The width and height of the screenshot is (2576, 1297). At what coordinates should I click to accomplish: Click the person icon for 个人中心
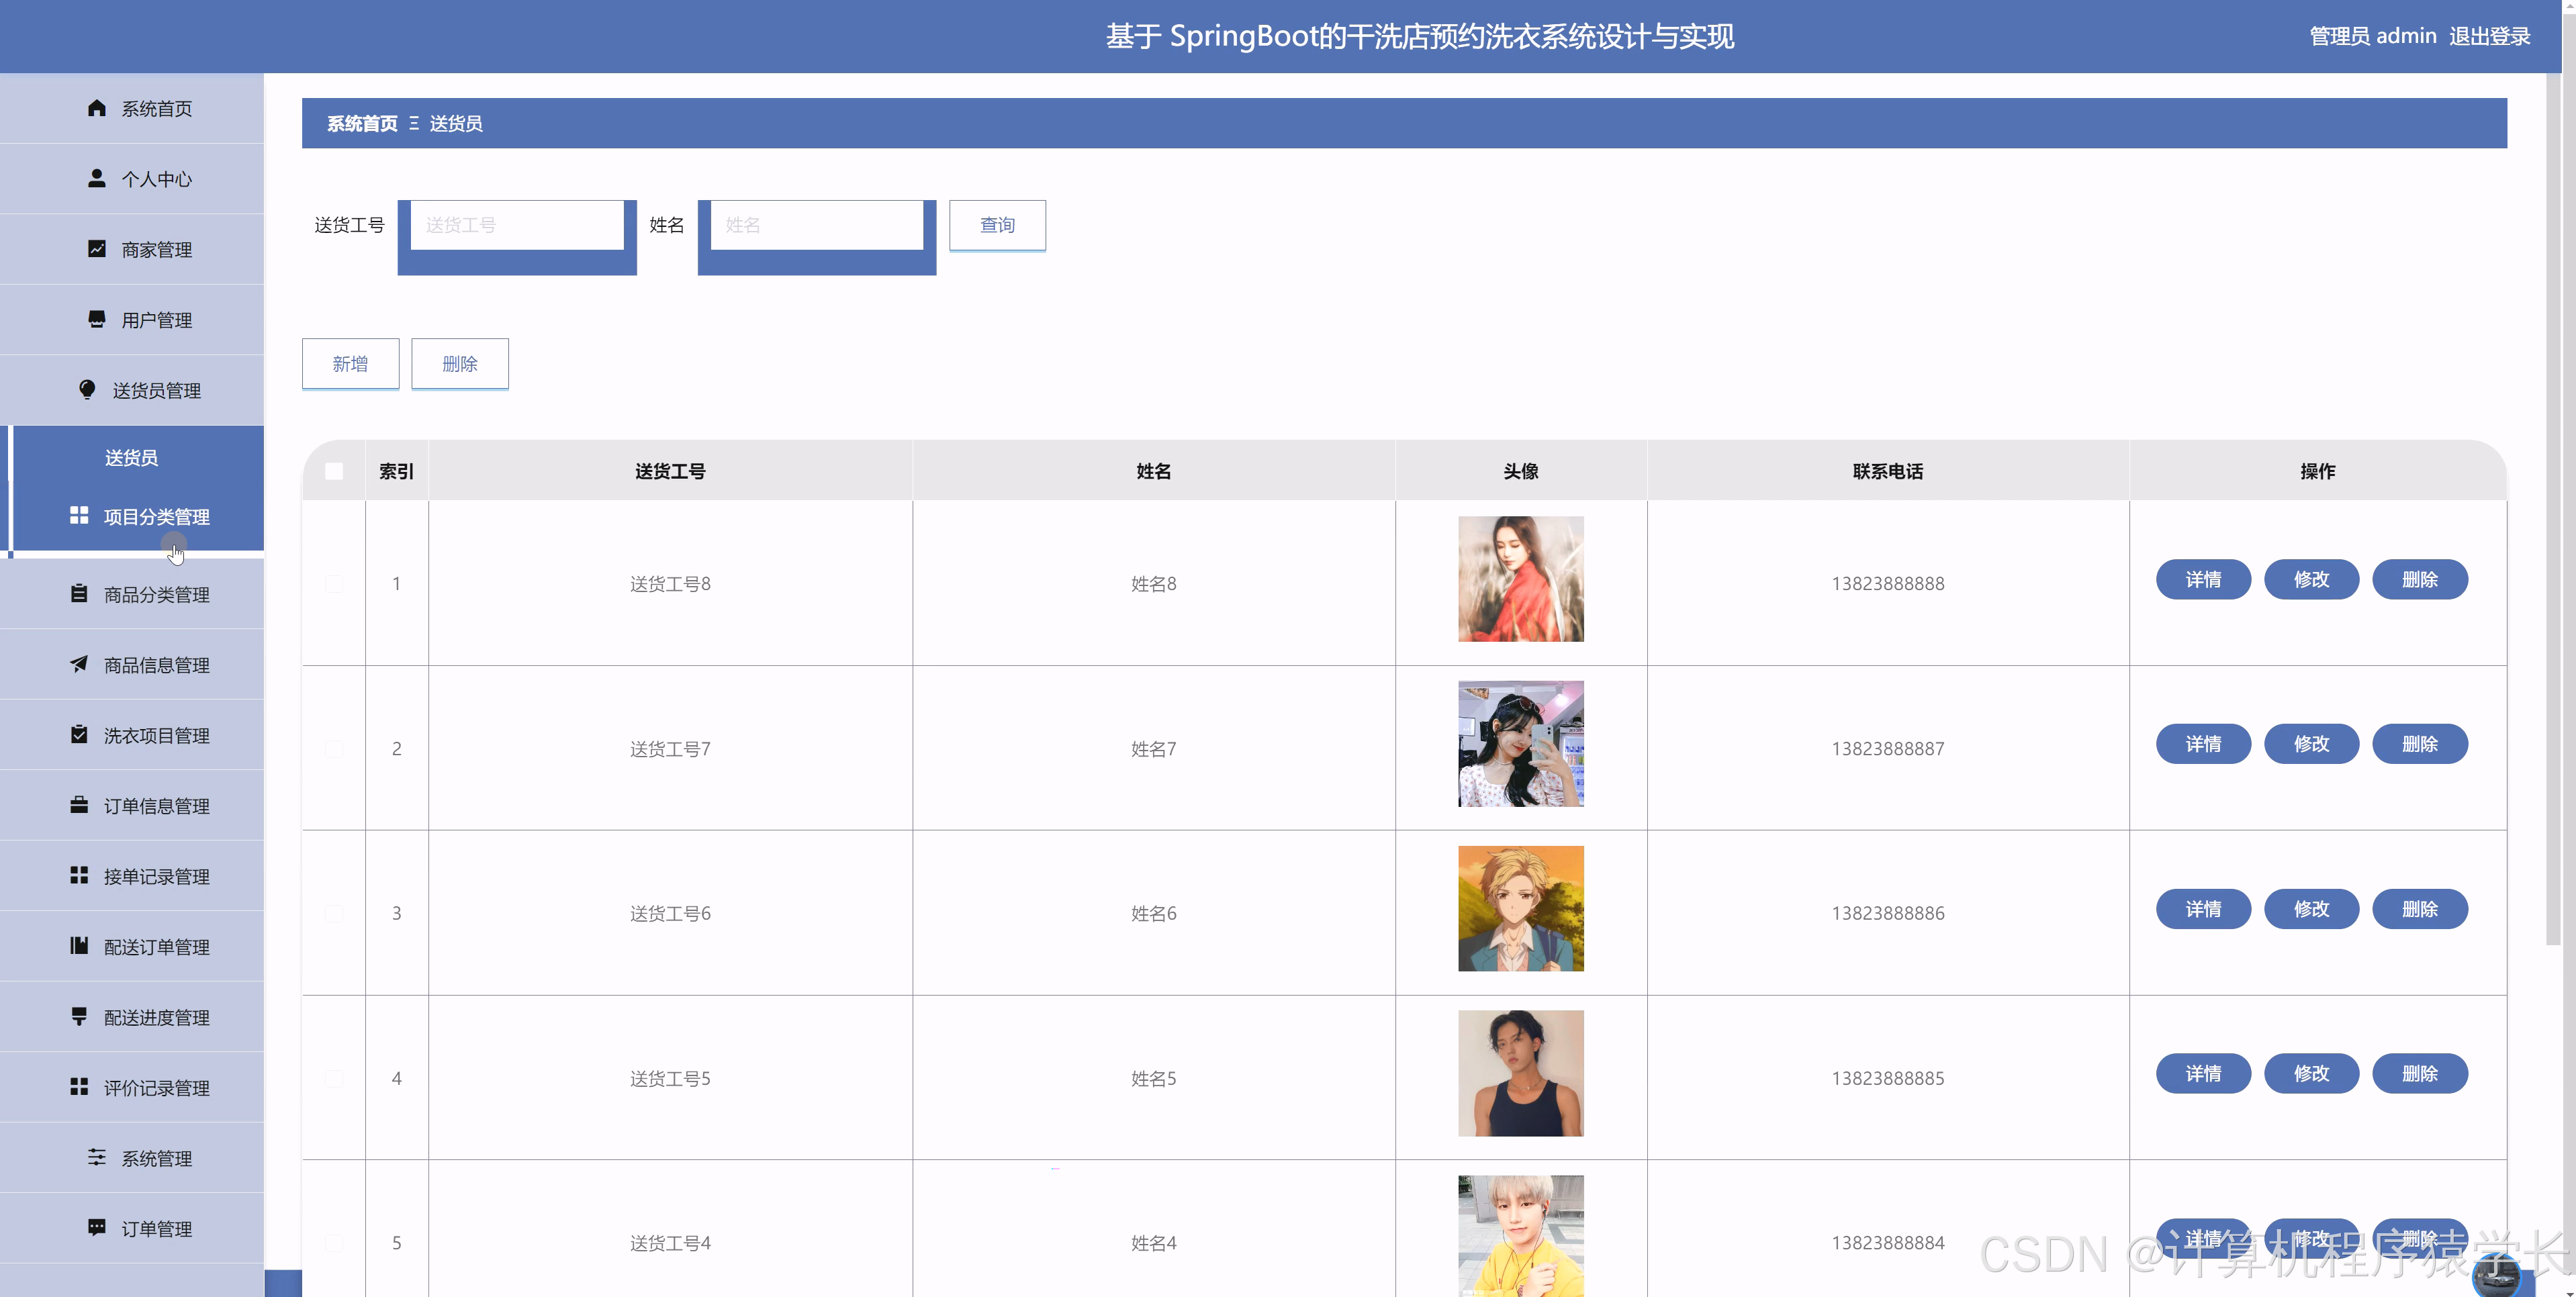[x=96, y=178]
